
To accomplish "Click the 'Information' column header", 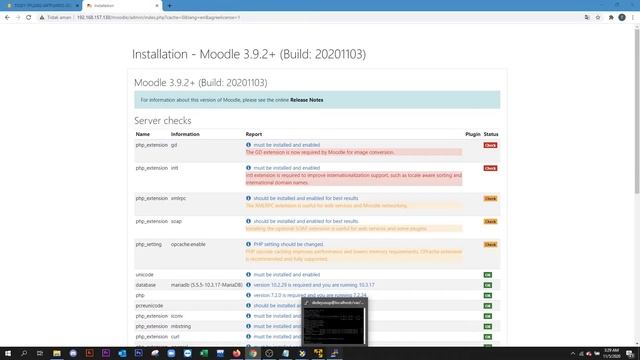I will coord(185,134).
